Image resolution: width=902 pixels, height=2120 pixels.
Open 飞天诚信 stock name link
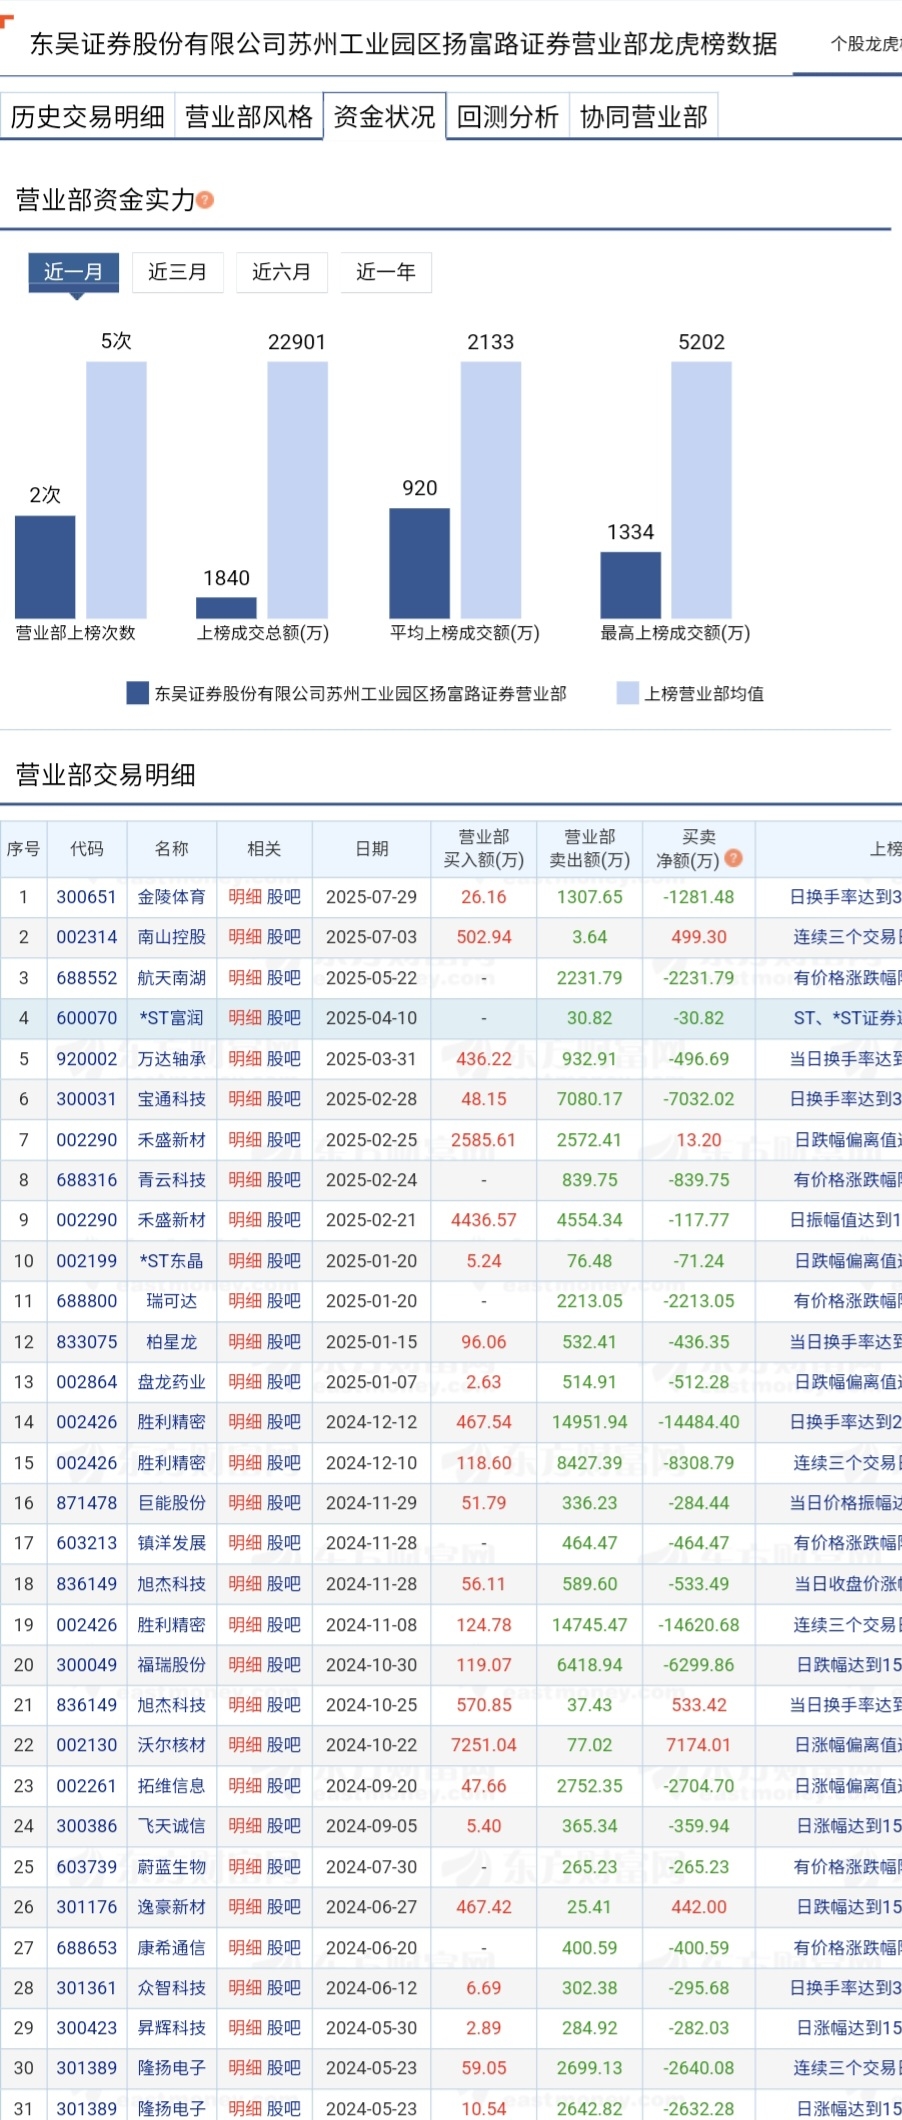[172, 1826]
